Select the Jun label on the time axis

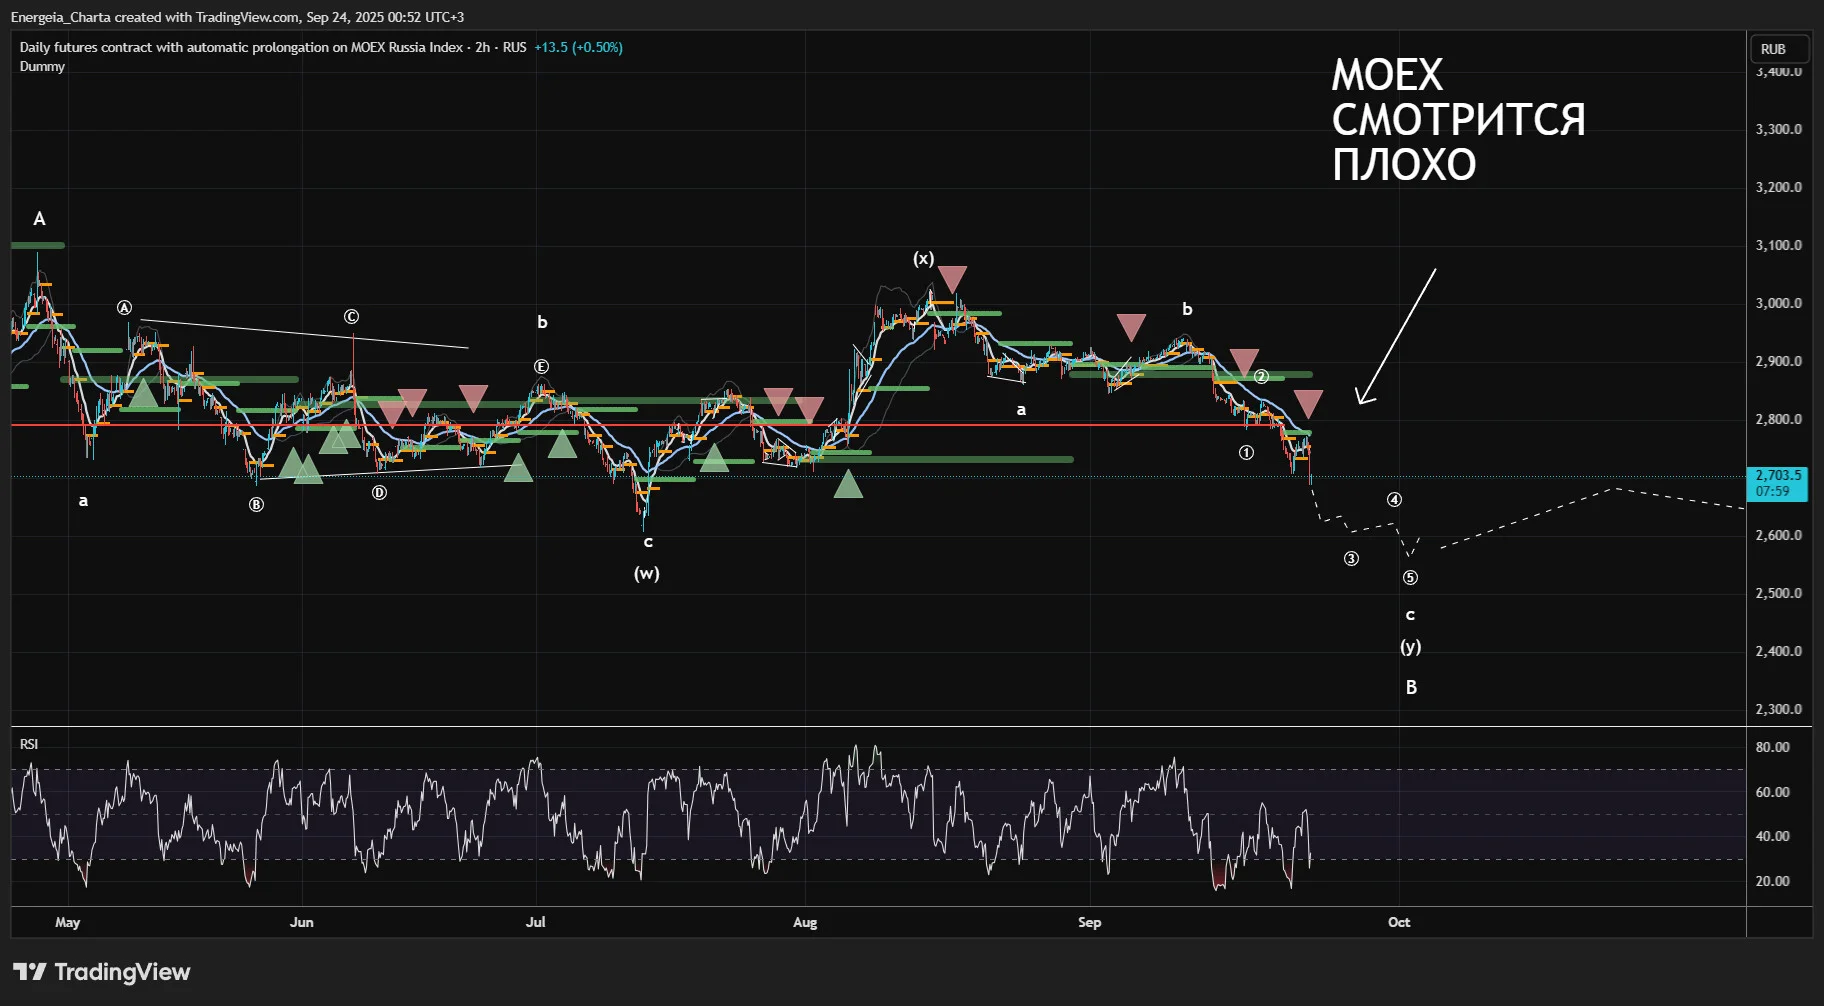(301, 922)
